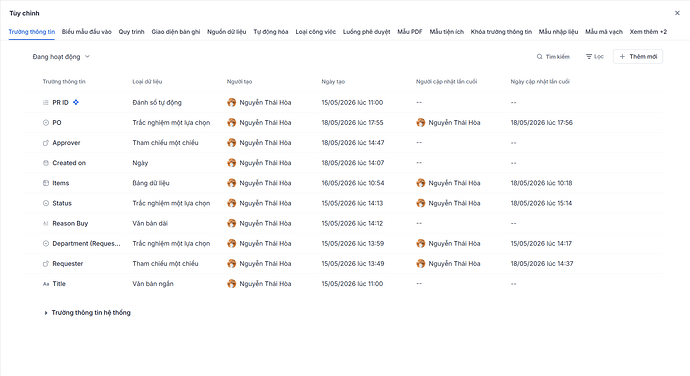The image size is (690, 376).
Task: Open the Created on field name
Action: tap(69, 163)
